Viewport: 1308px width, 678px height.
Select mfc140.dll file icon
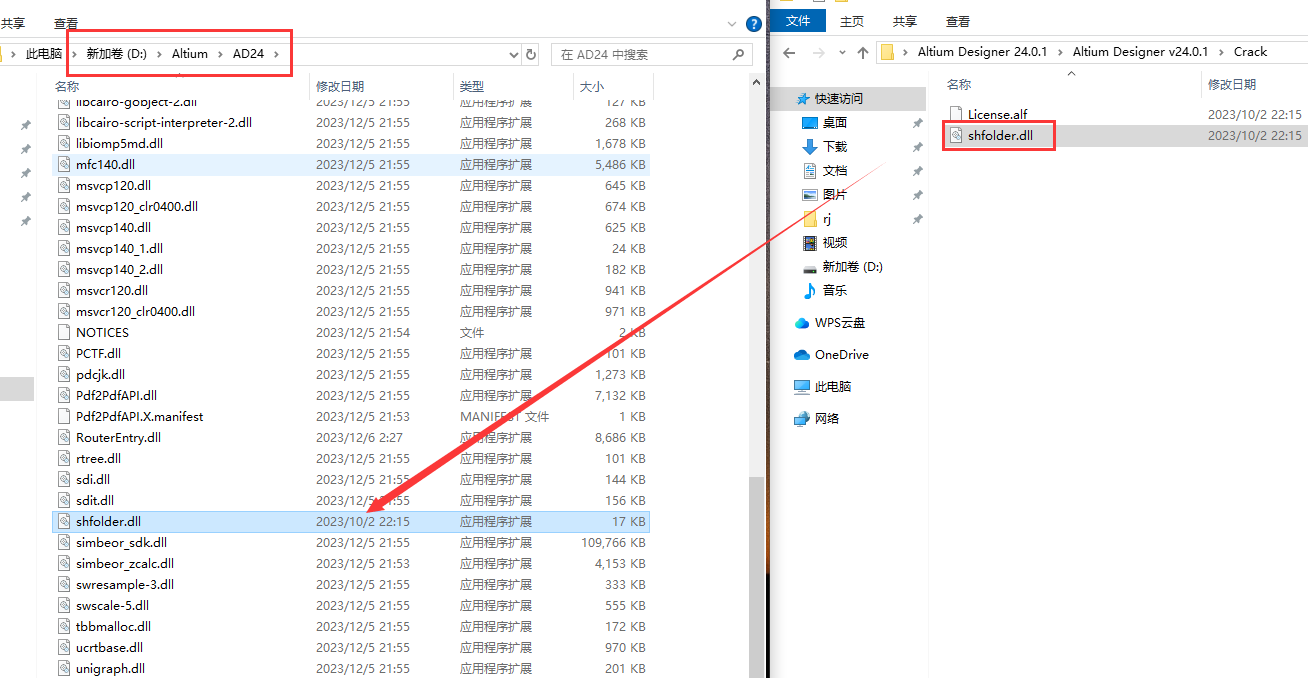coord(63,164)
